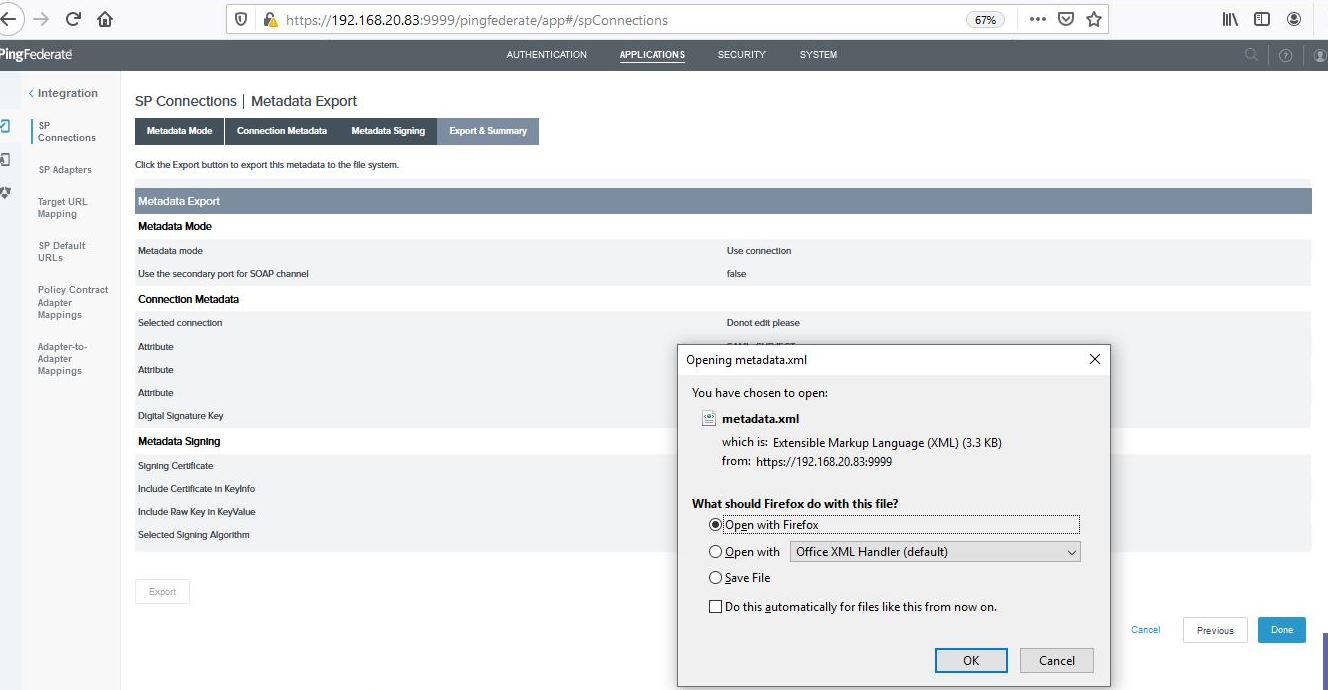1328x690 pixels.
Task: Click the metadata.xml file icon in dialog
Action: click(708, 418)
